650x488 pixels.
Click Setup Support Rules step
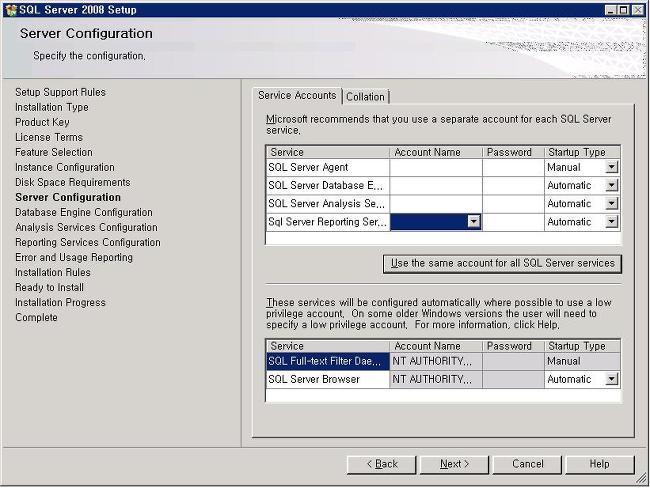pyautogui.click(x=61, y=92)
